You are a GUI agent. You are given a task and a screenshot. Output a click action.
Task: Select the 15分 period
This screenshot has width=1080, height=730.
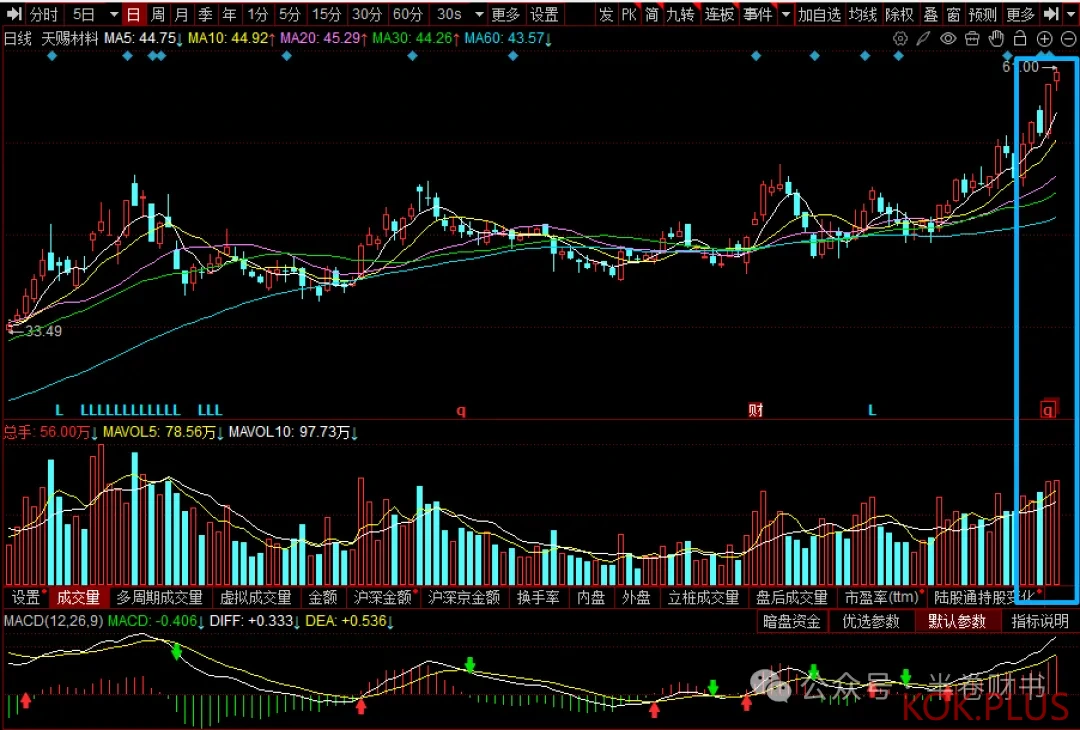326,14
